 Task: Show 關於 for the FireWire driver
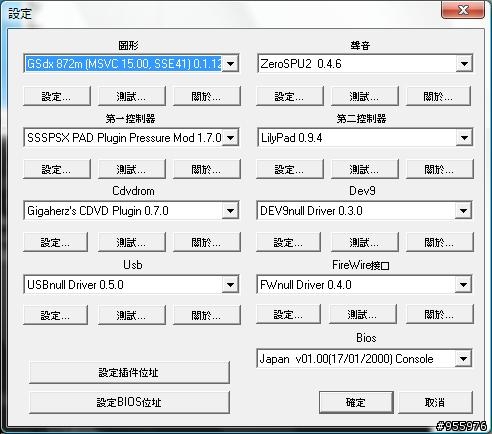pyautogui.click(x=440, y=314)
